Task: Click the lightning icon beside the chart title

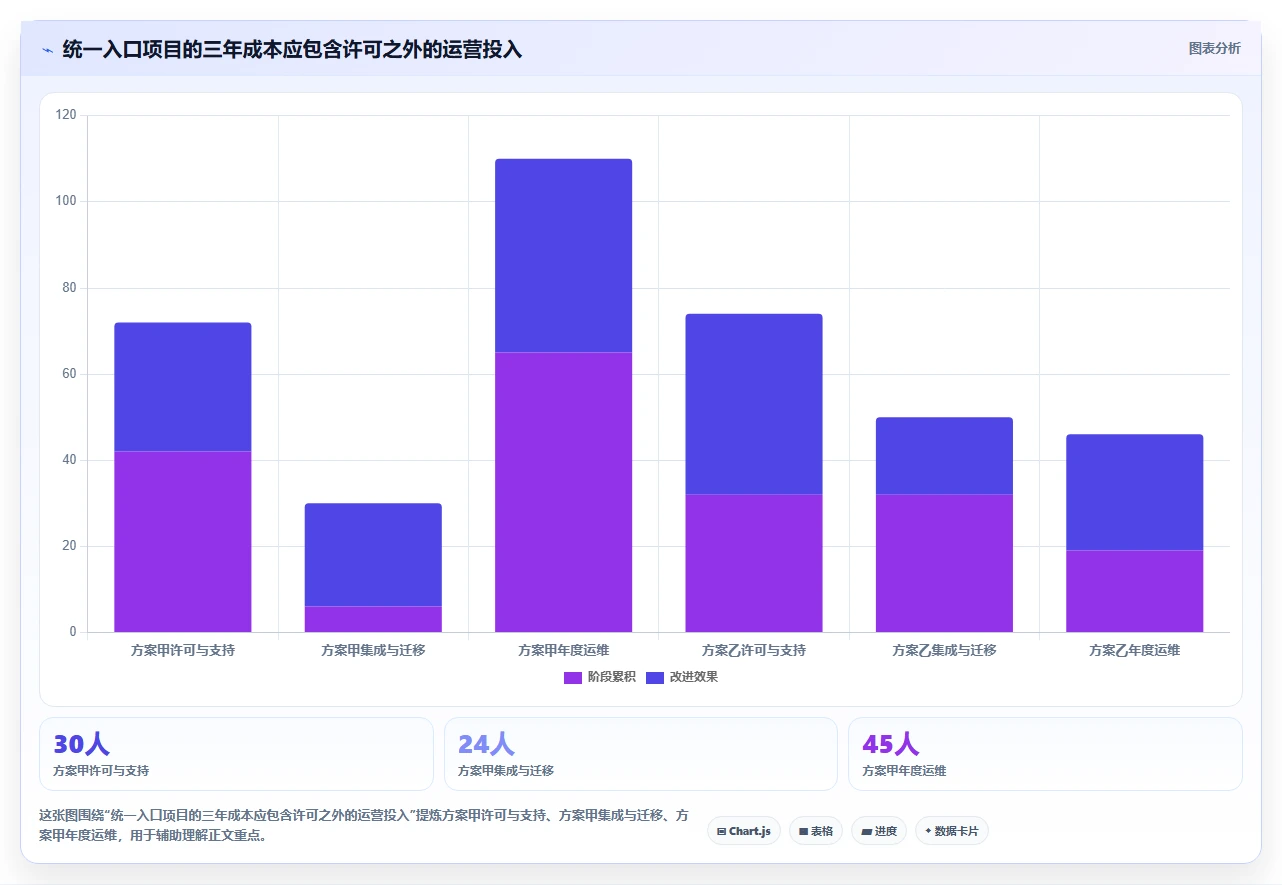Action: (x=47, y=49)
